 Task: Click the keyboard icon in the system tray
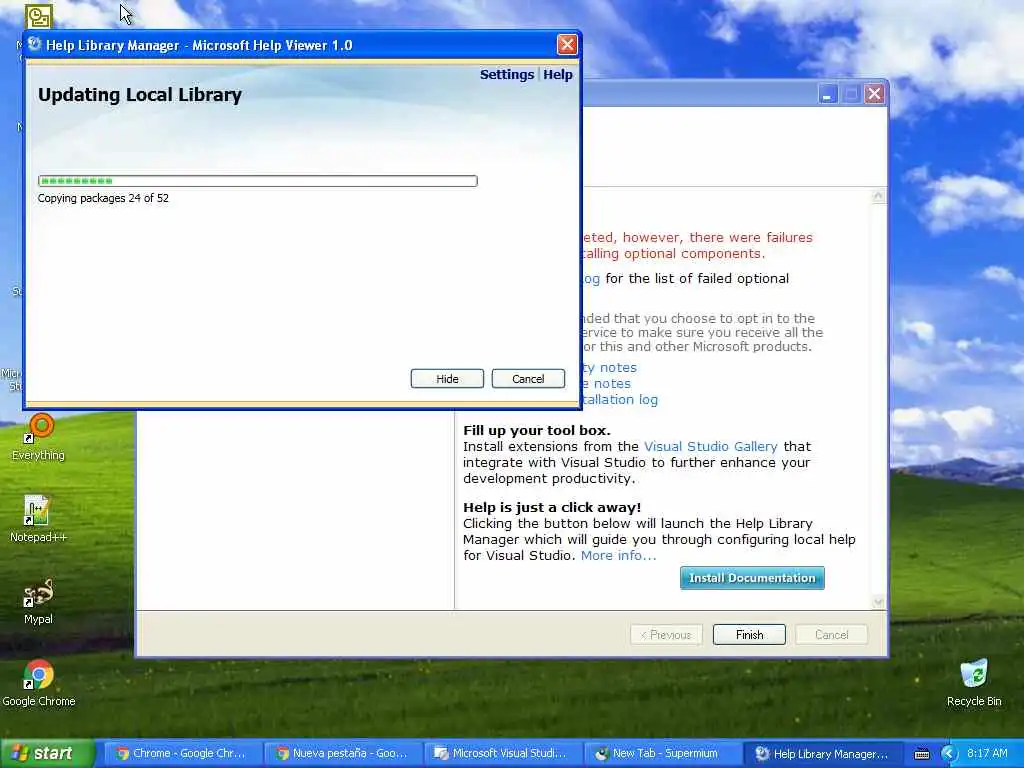(x=921, y=754)
